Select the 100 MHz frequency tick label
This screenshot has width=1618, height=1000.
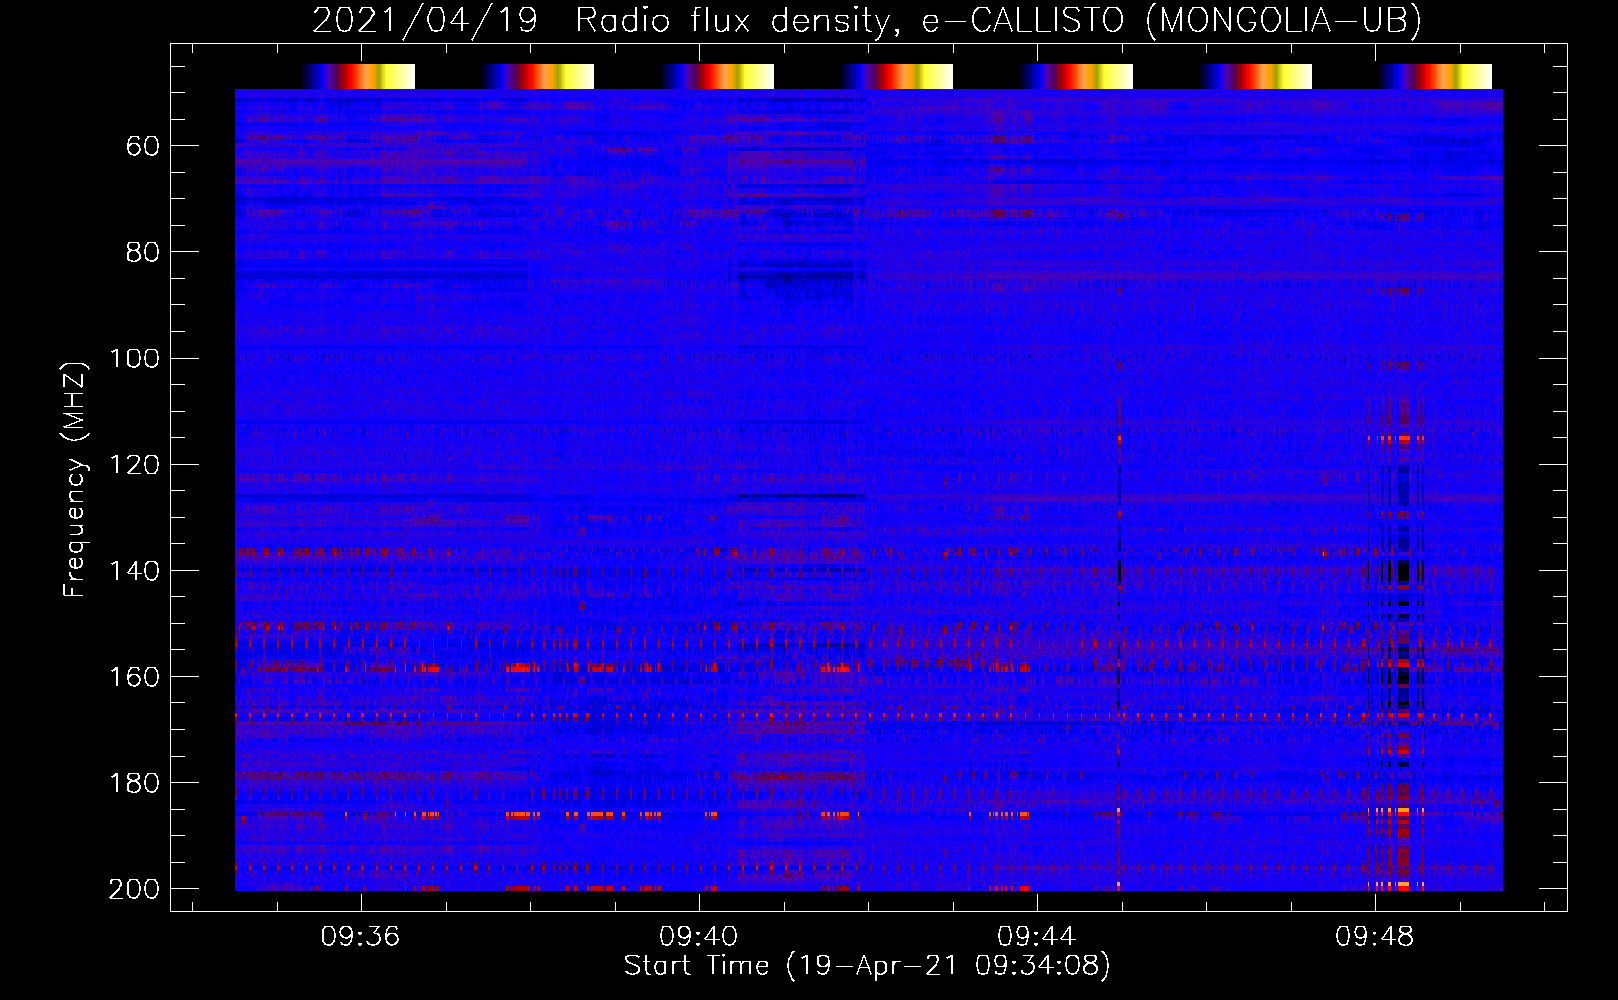pyautogui.click(x=134, y=359)
